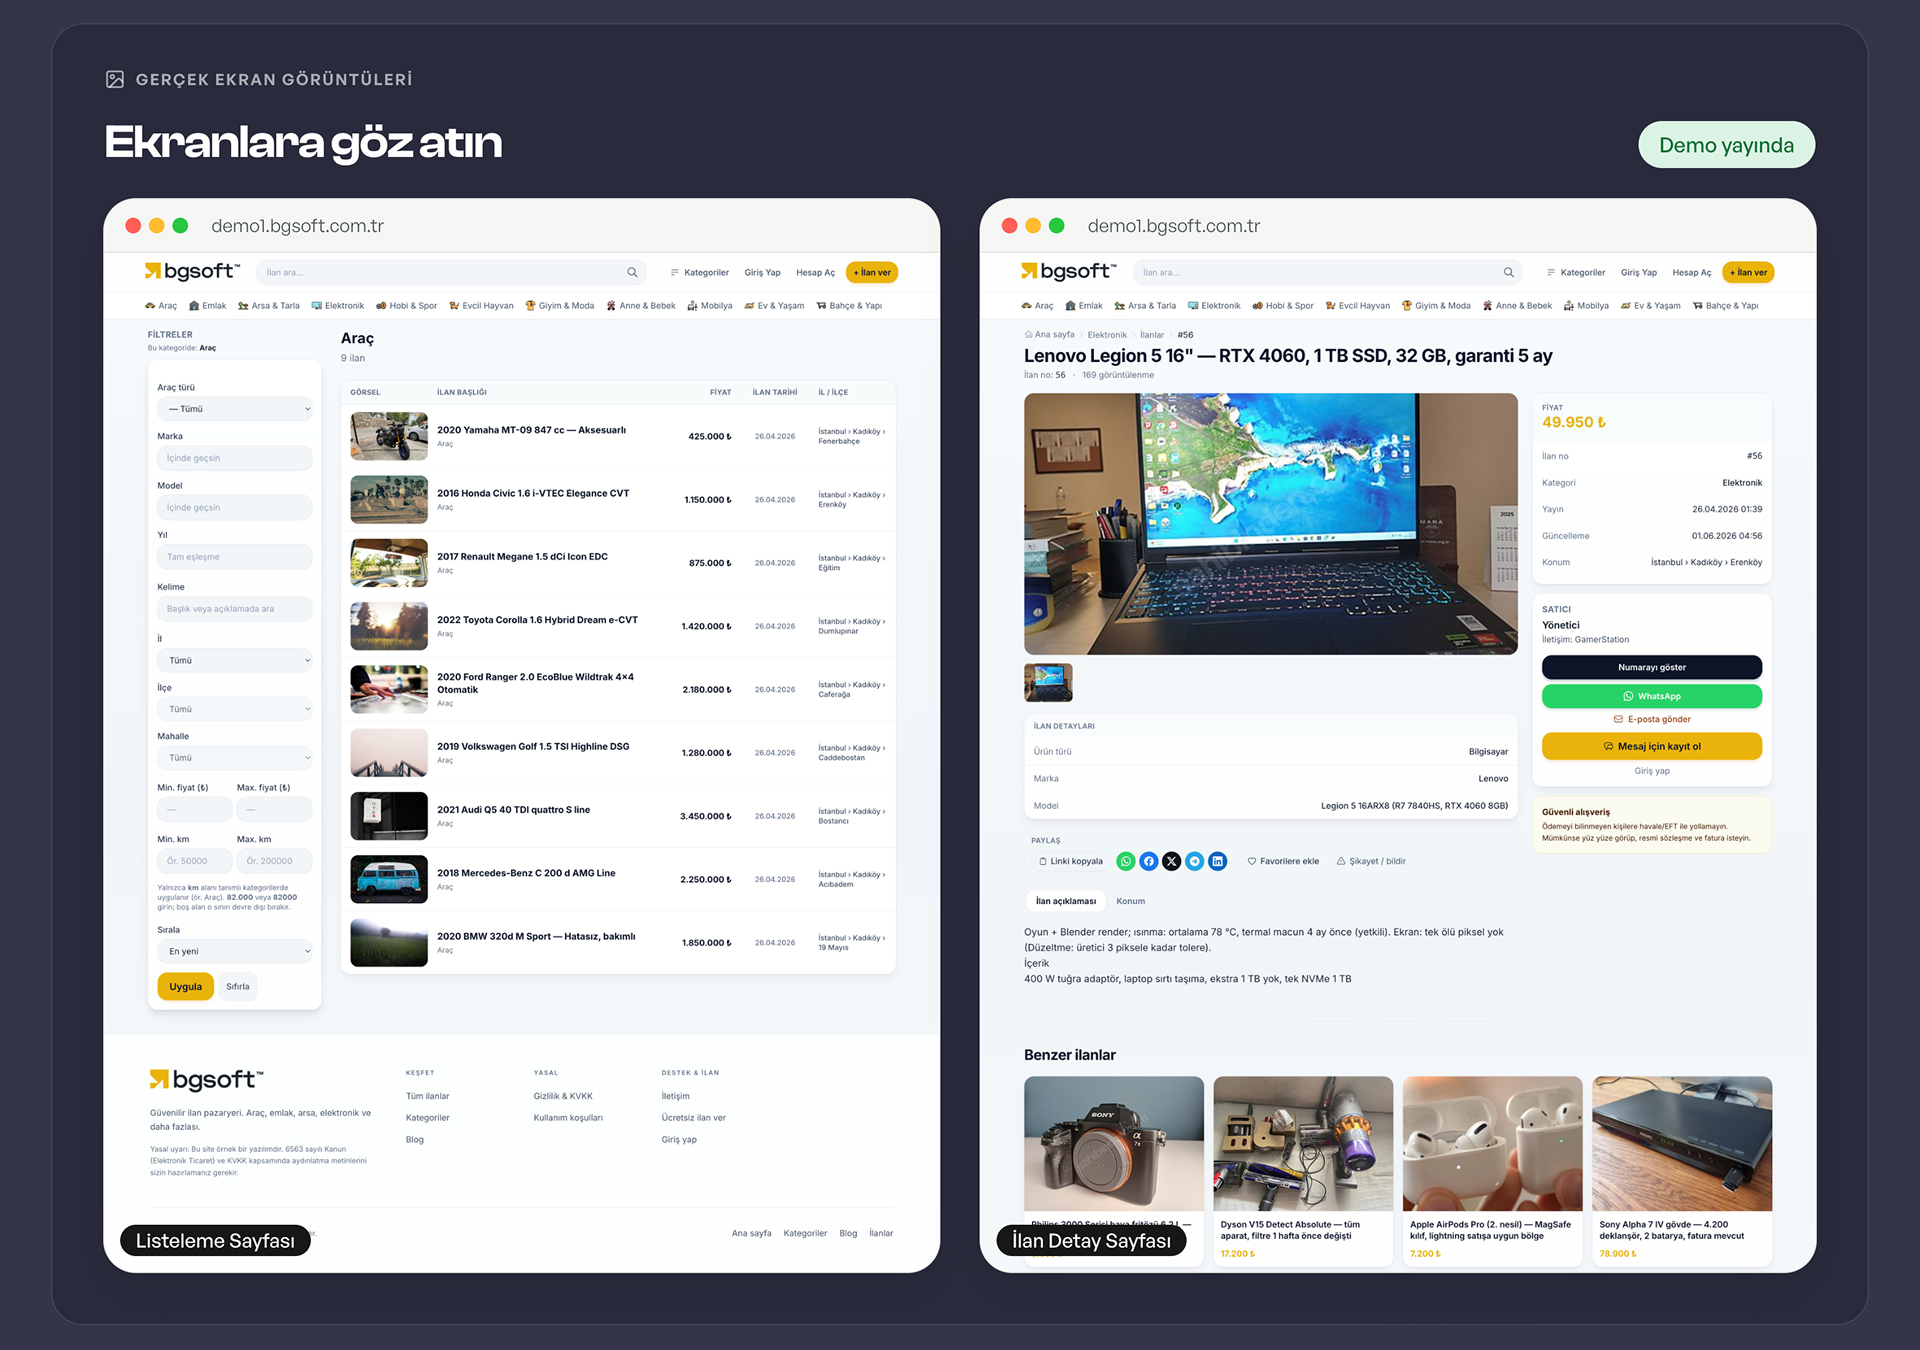Add the Lenovo listing to favorites
Screen dimensions: 1920x1350
(1283, 861)
